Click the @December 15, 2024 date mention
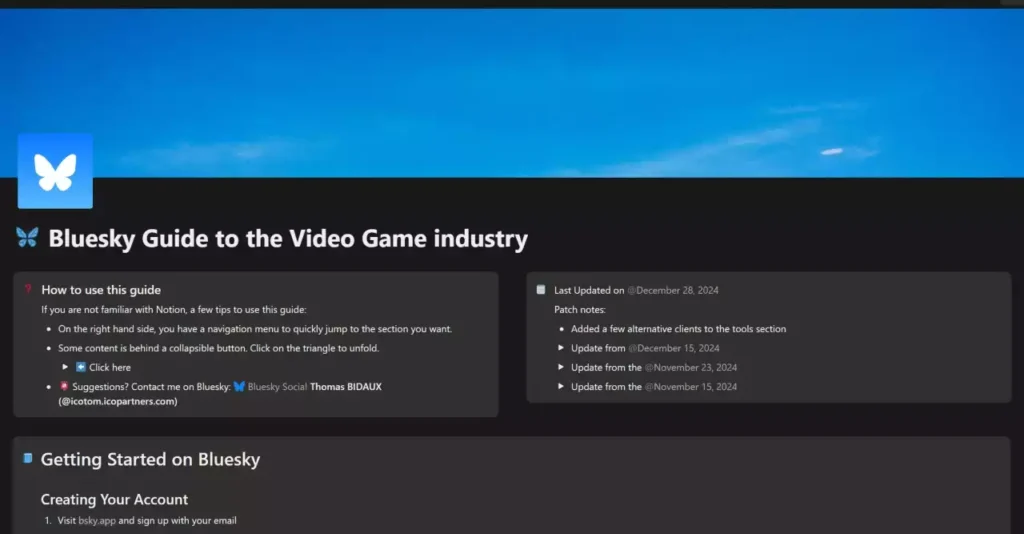 pyautogui.click(x=674, y=348)
